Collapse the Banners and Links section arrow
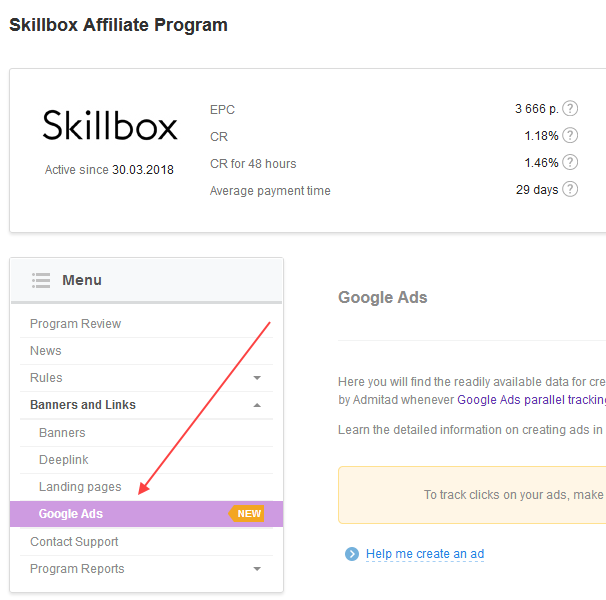This screenshot has height=600, width=606. [x=257, y=405]
